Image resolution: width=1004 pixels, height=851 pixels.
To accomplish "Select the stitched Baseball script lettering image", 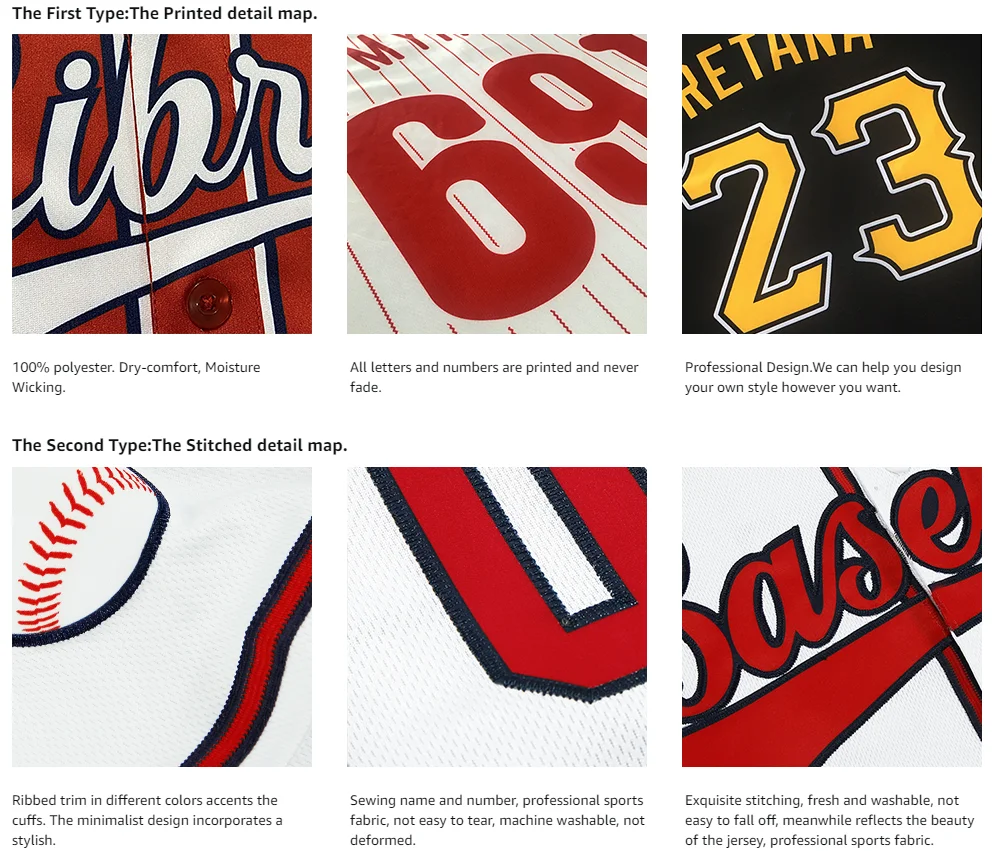I will click(832, 617).
